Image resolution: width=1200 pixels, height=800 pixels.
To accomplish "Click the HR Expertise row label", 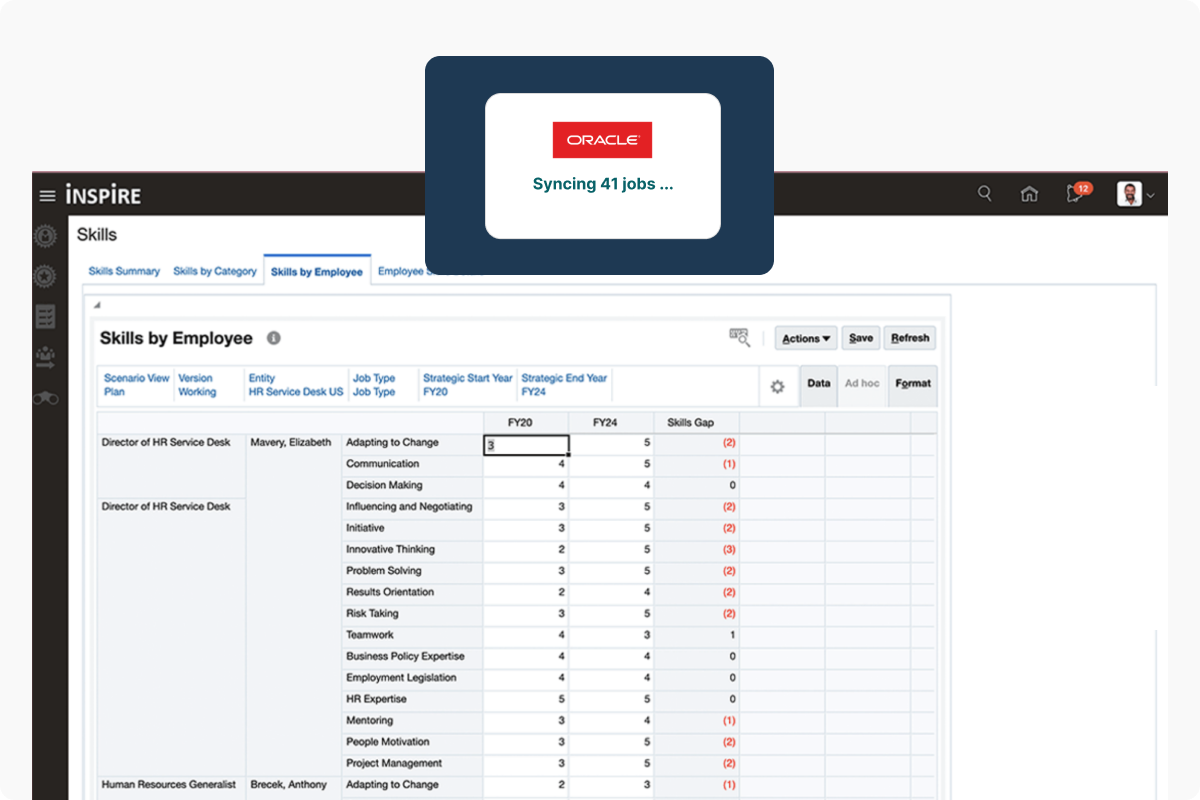I will pyautogui.click(x=377, y=699).
